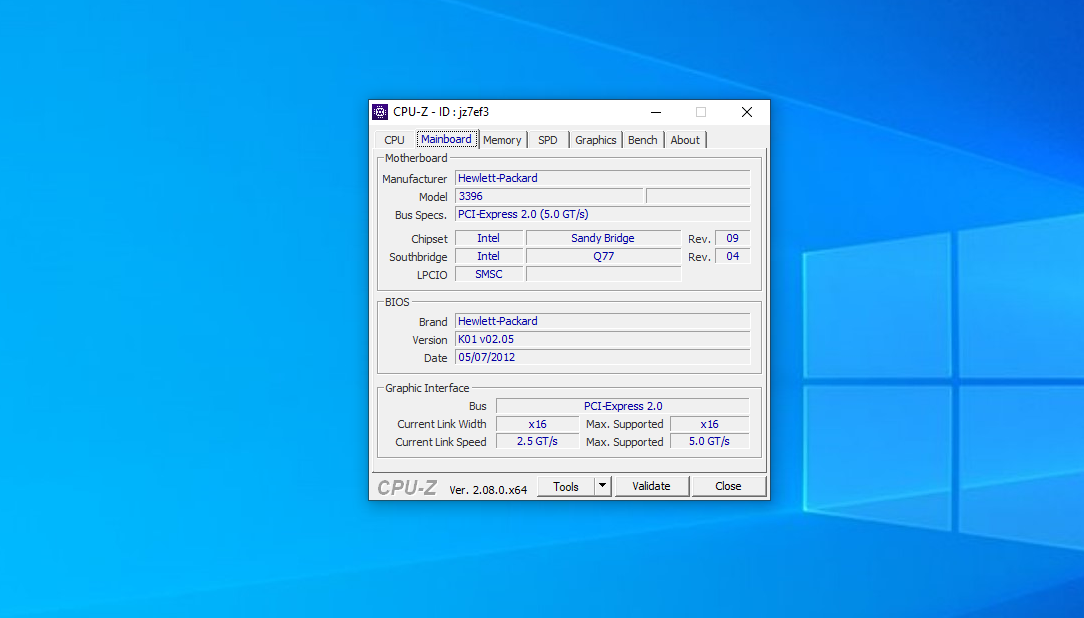
Task: Click the Mainboard tab
Action: pyautogui.click(x=446, y=139)
